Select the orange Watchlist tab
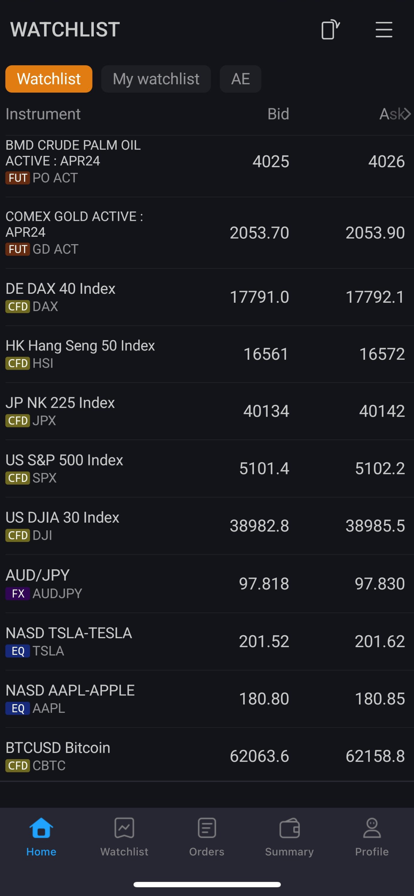The image size is (414, 896). 49,79
